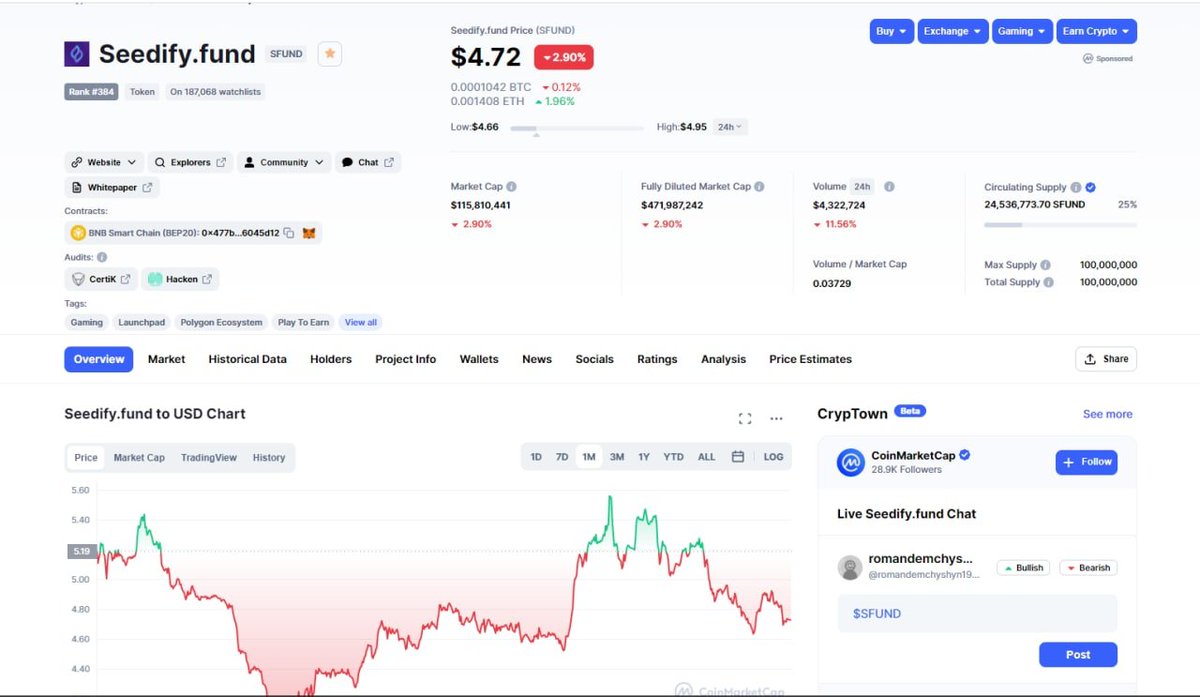Viewport: 1200px width, 697px height.
Task: Expand the Exchange dropdown
Action: click(x=953, y=31)
